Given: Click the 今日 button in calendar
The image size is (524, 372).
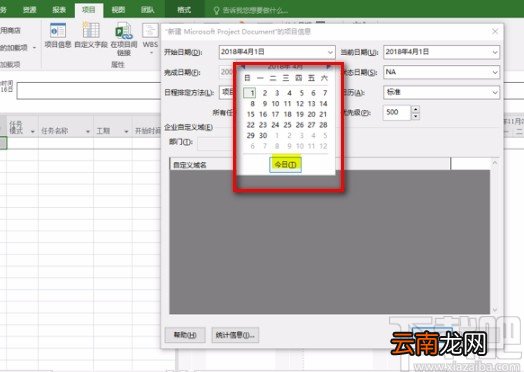Looking at the screenshot, I should [285, 164].
